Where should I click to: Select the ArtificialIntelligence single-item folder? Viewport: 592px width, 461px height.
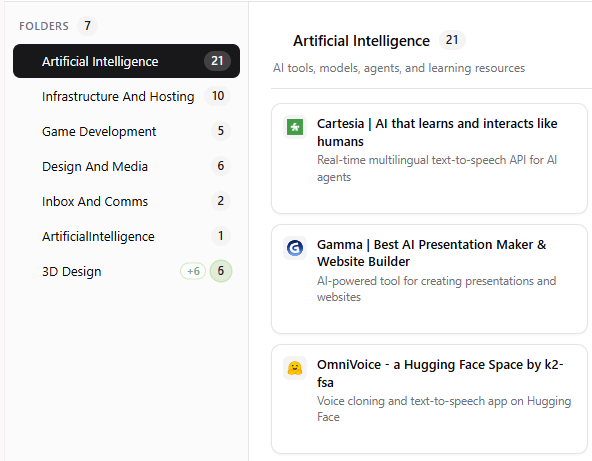click(126, 236)
